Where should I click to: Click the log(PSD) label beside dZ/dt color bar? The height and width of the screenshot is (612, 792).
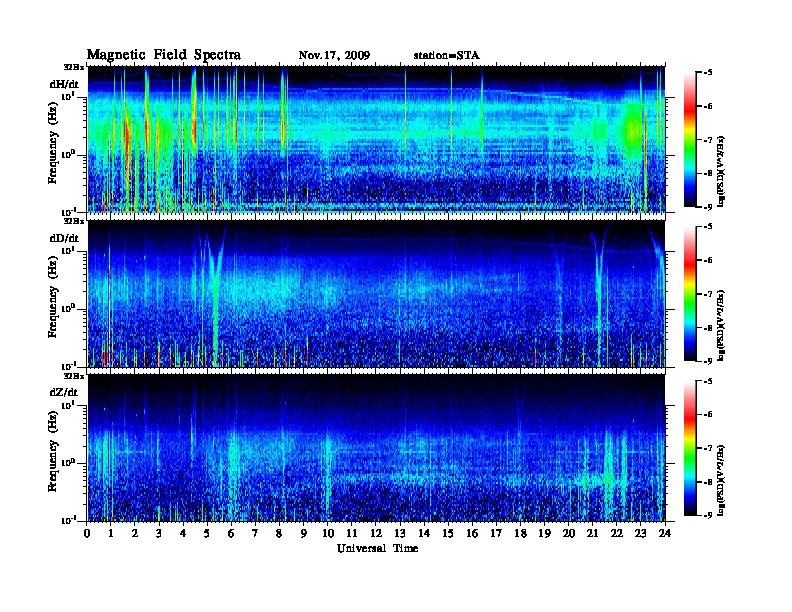click(722, 480)
